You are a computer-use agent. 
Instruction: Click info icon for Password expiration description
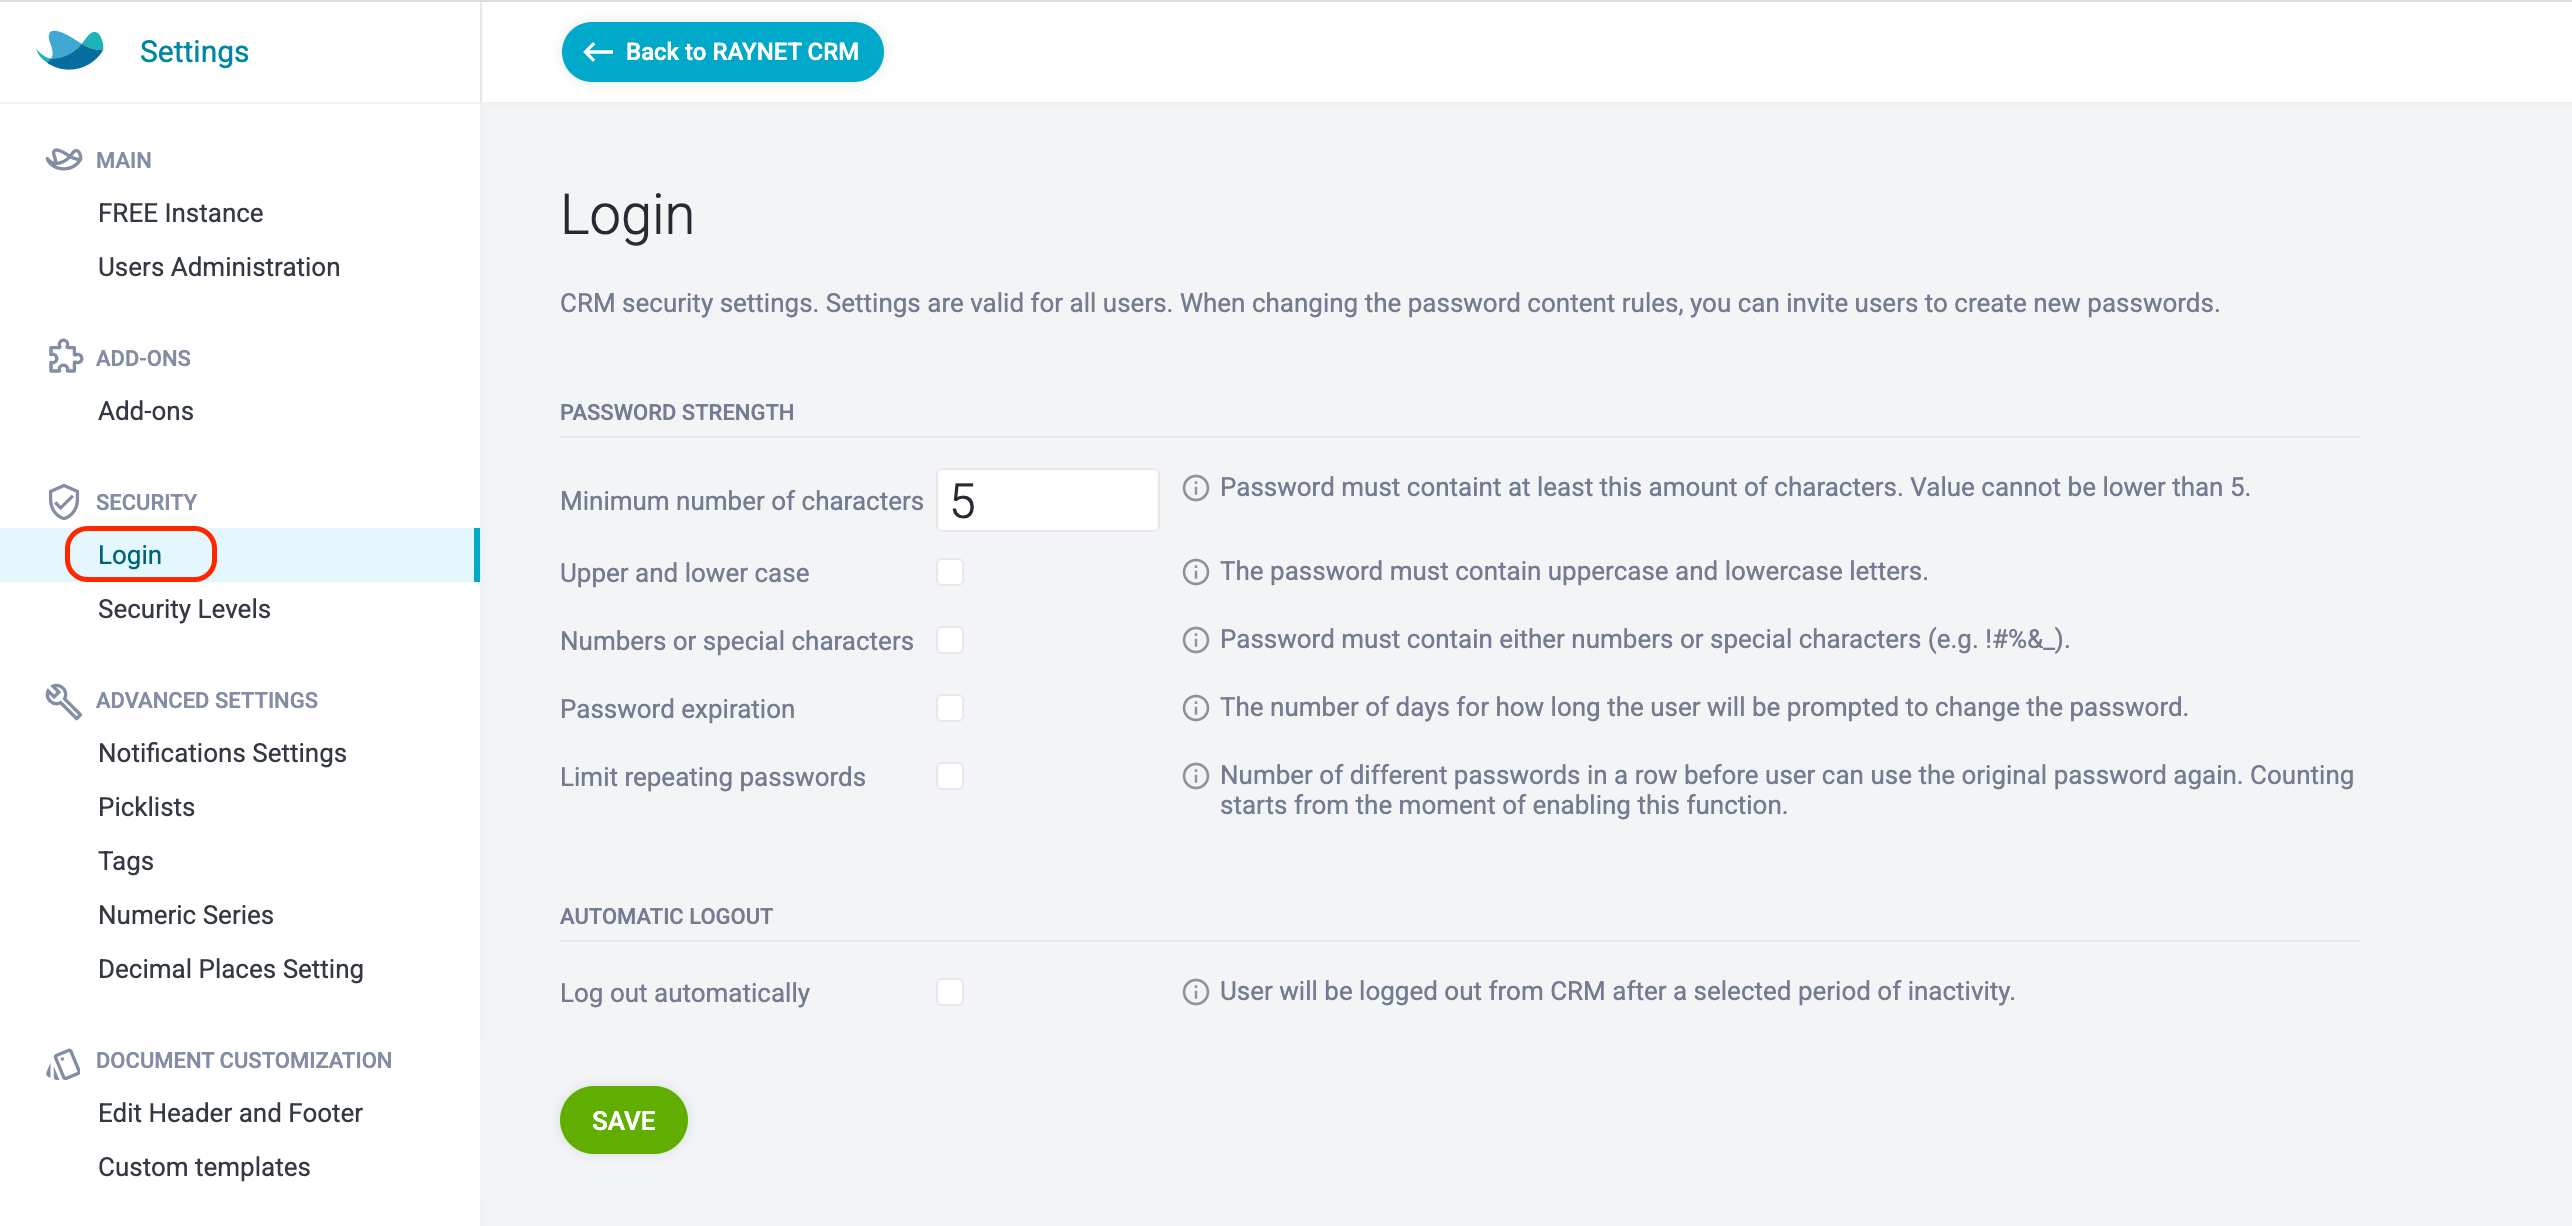coord(1195,708)
